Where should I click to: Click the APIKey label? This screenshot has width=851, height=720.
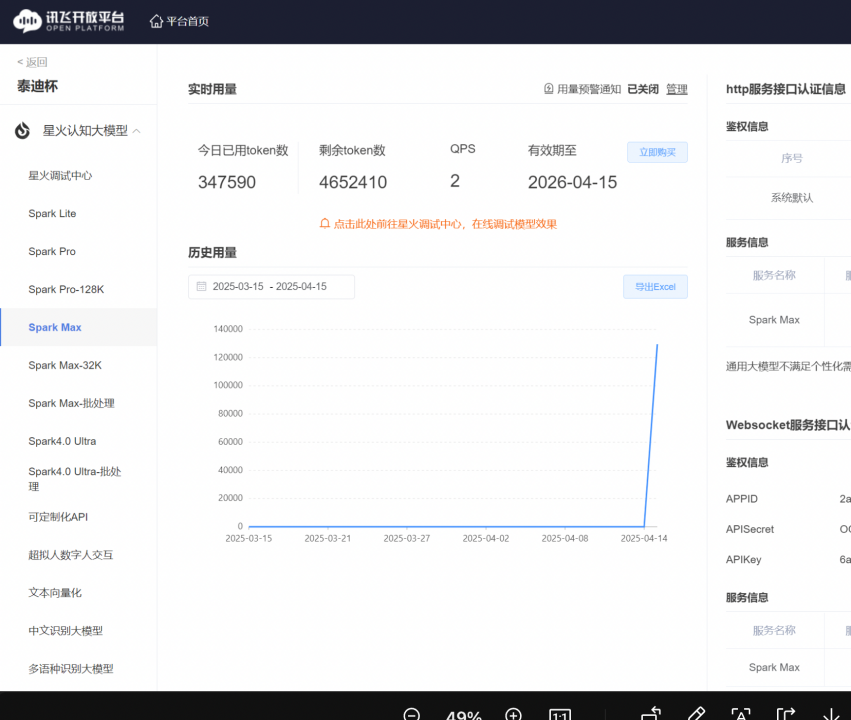744,559
